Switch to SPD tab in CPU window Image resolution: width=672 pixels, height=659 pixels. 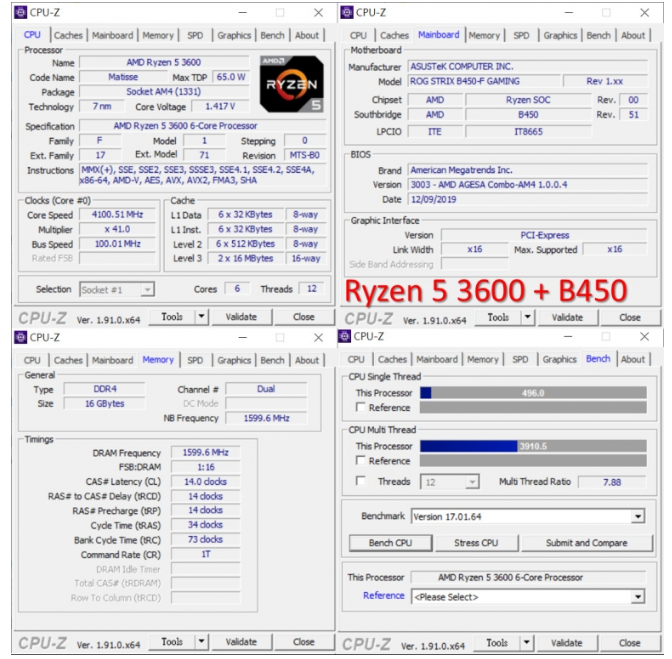(195, 35)
